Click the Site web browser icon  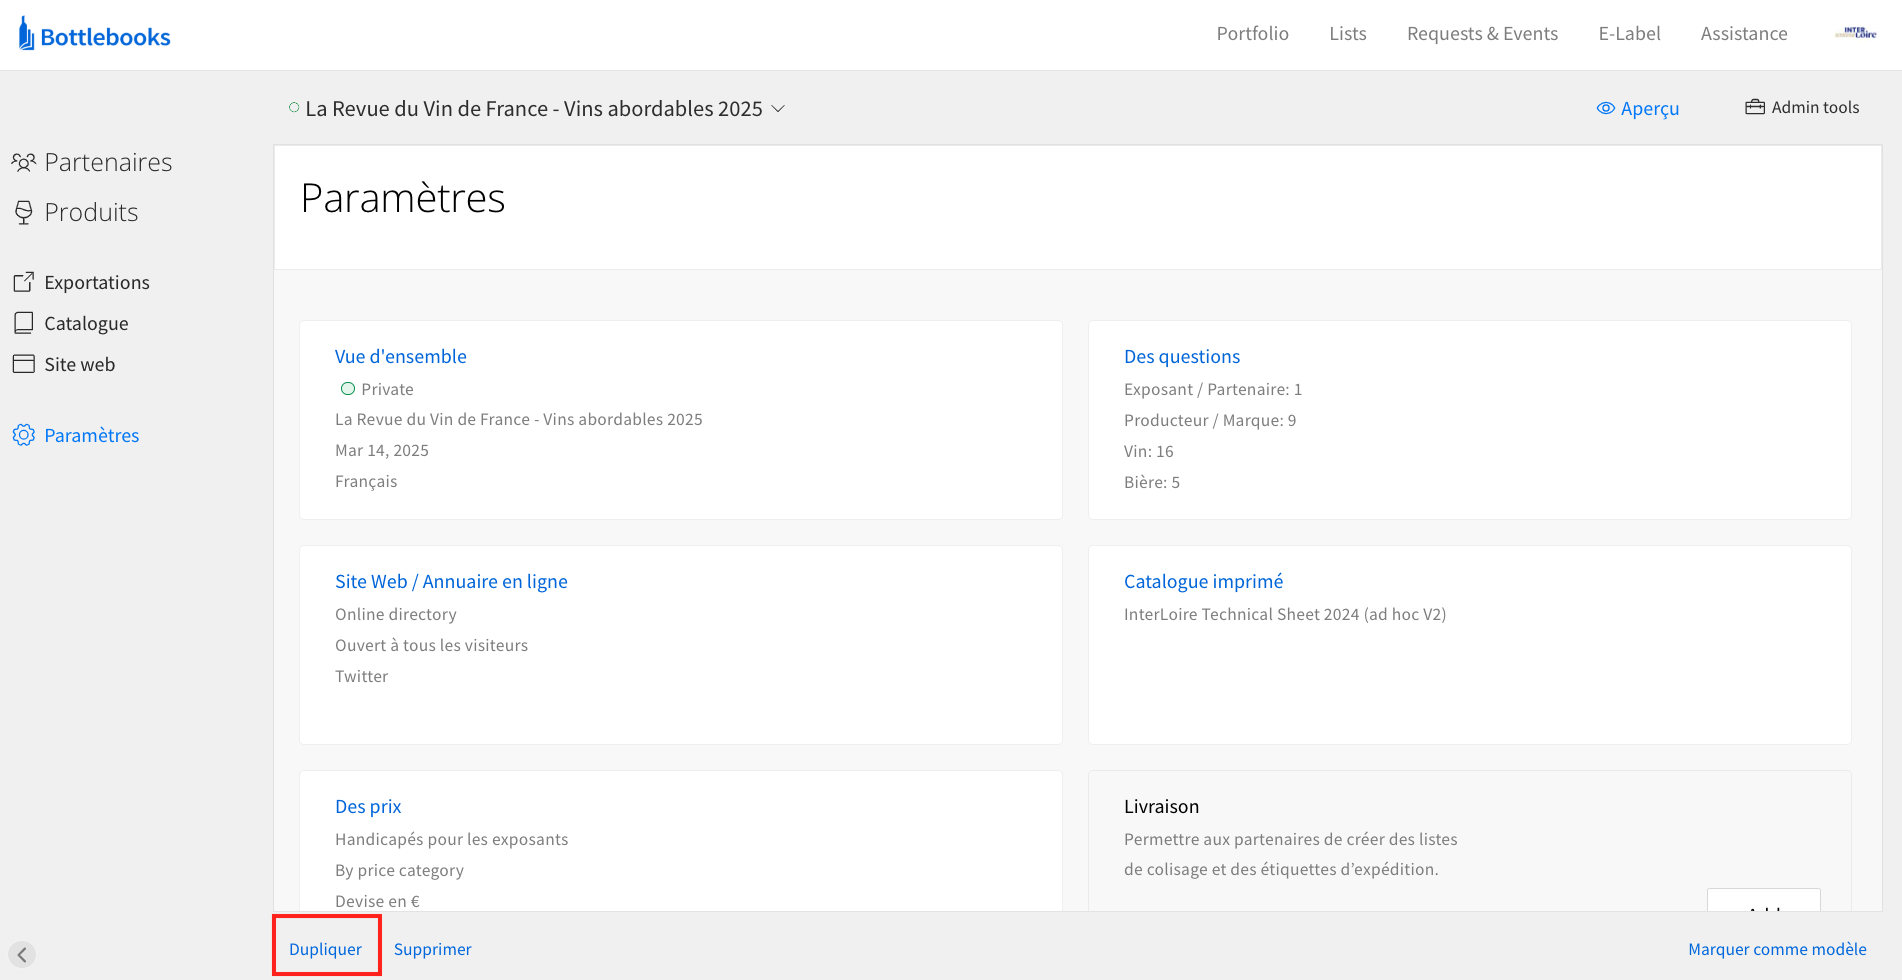(x=24, y=364)
